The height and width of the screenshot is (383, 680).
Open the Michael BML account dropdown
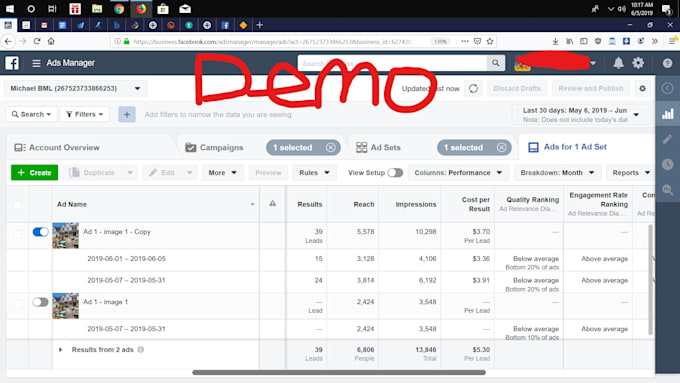pos(75,88)
